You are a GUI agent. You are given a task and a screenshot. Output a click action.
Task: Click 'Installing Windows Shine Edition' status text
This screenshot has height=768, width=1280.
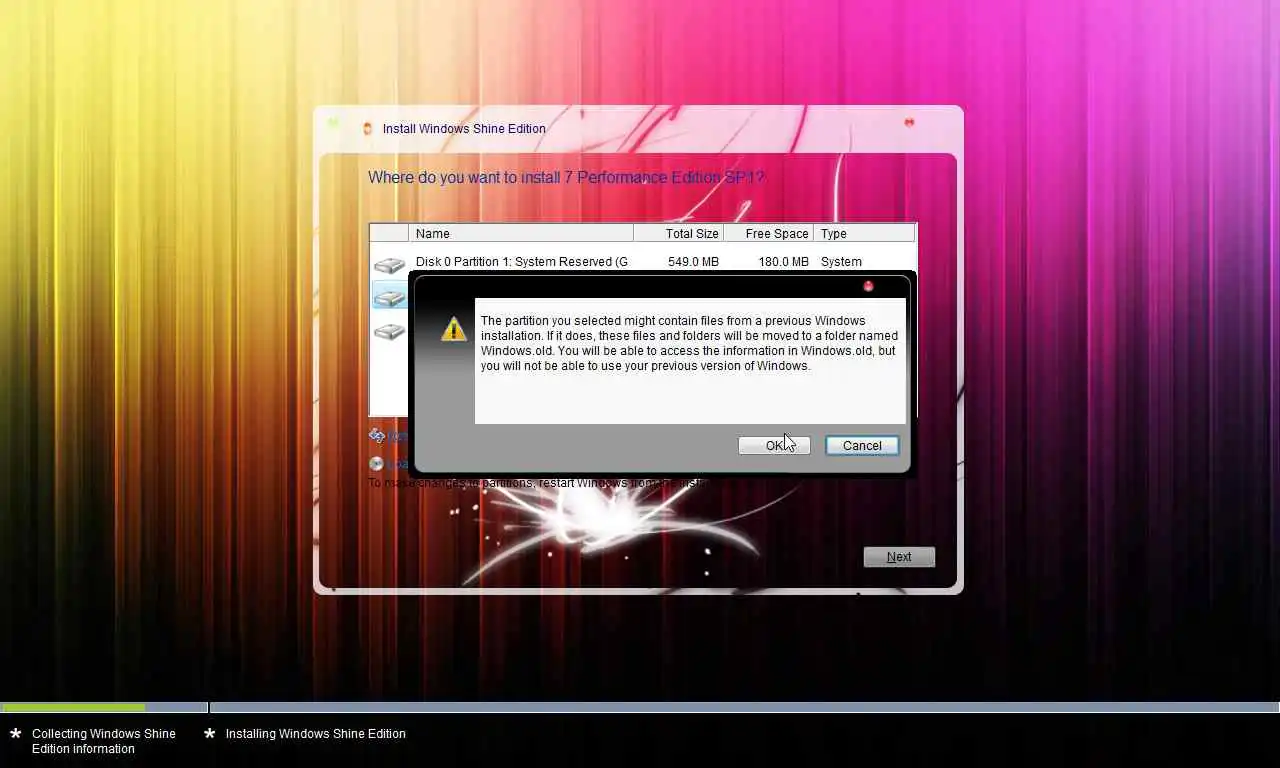[316, 734]
